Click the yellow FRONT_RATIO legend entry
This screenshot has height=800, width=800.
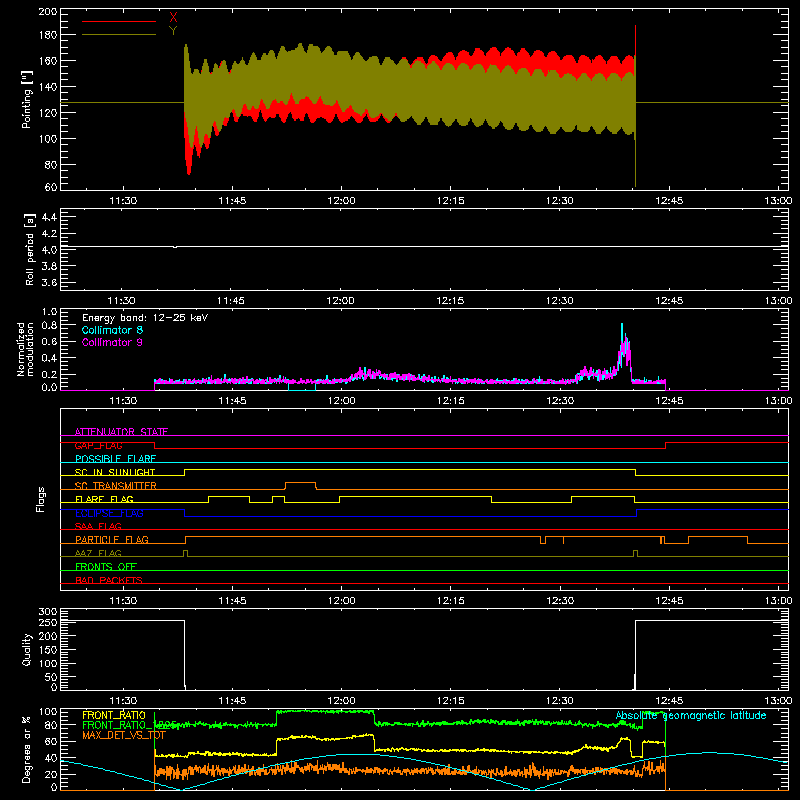[114, 715]
